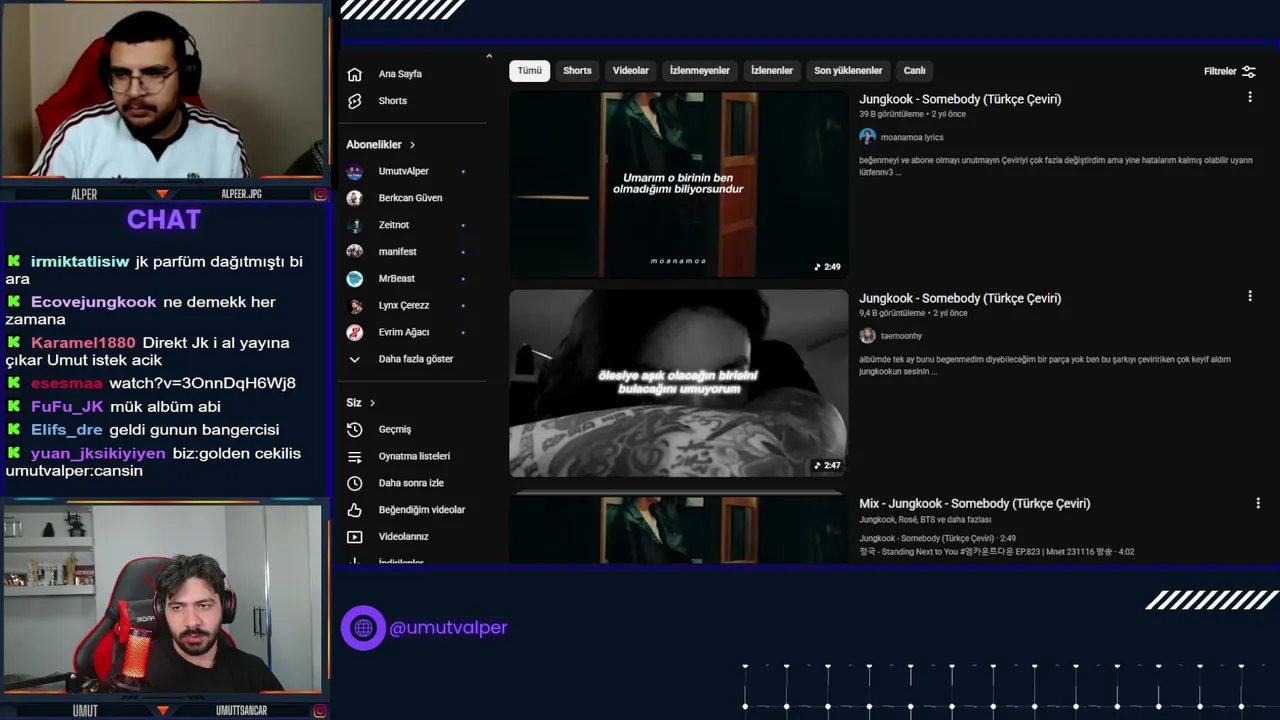The image size is (1280, 720).
Task: Visit moanamoa lyrics channel name
Action: click(x=912, y=137)
